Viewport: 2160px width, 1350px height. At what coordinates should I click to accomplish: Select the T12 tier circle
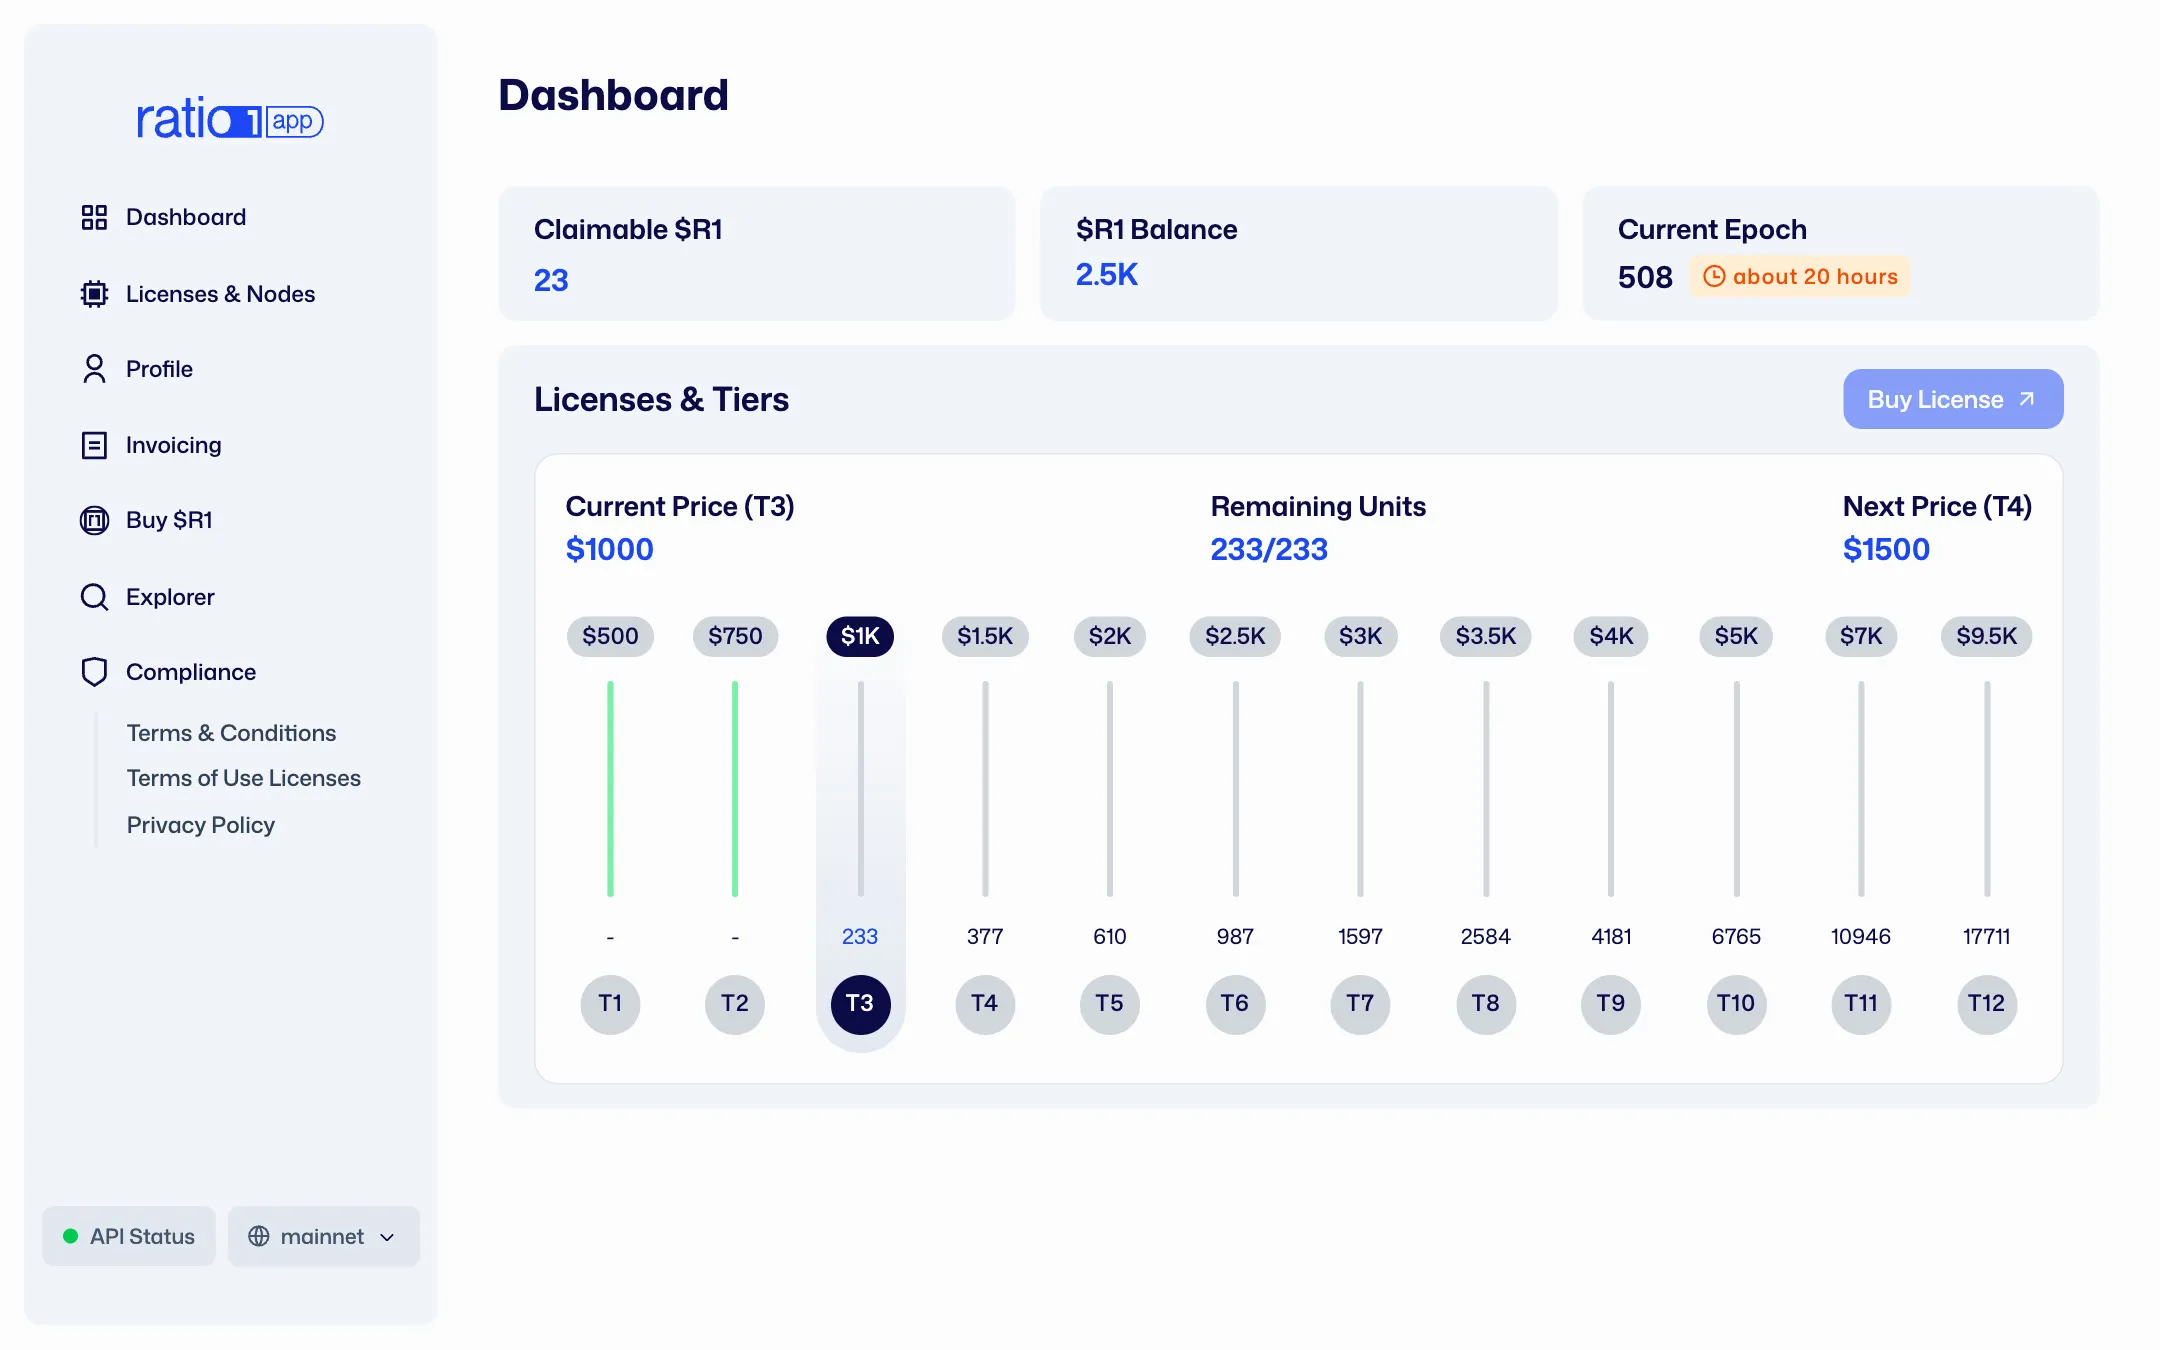pos(1987,1004)
